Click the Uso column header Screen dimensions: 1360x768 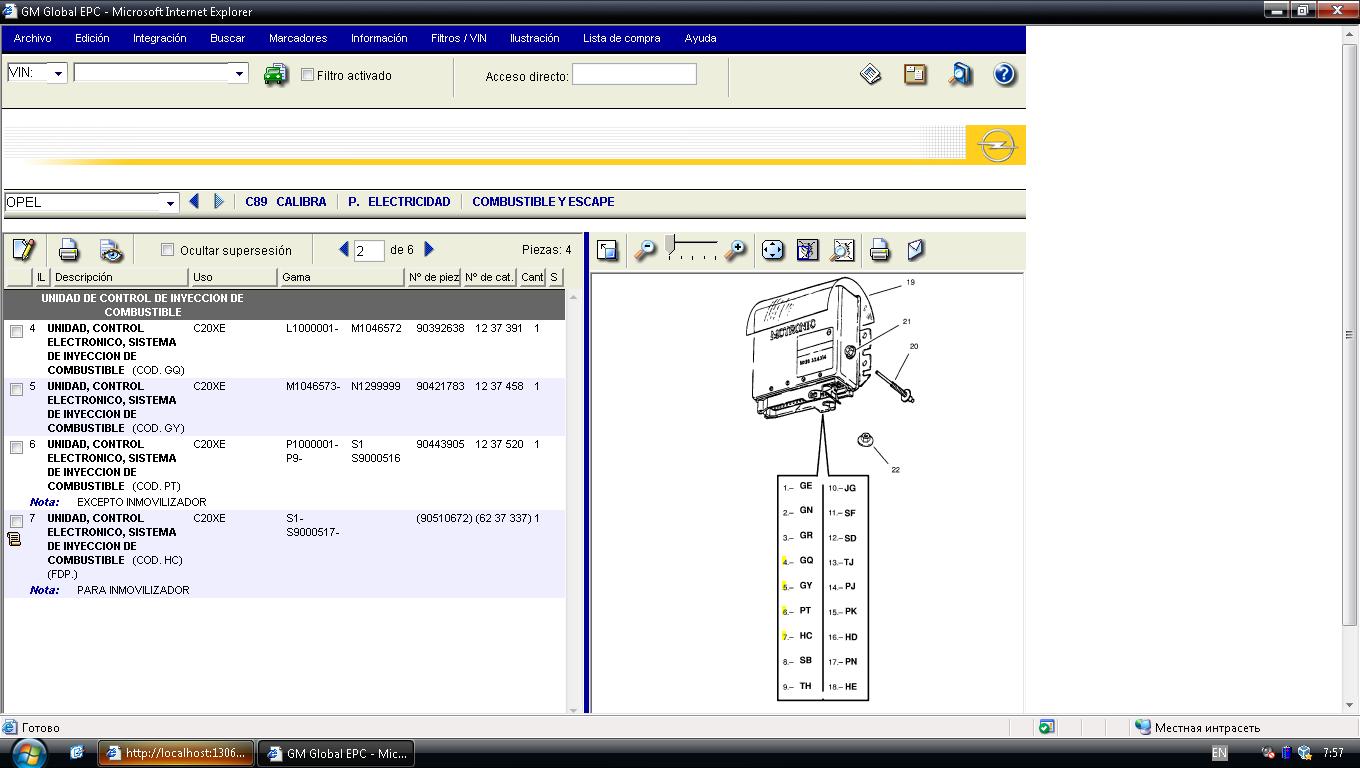[233, 277]
